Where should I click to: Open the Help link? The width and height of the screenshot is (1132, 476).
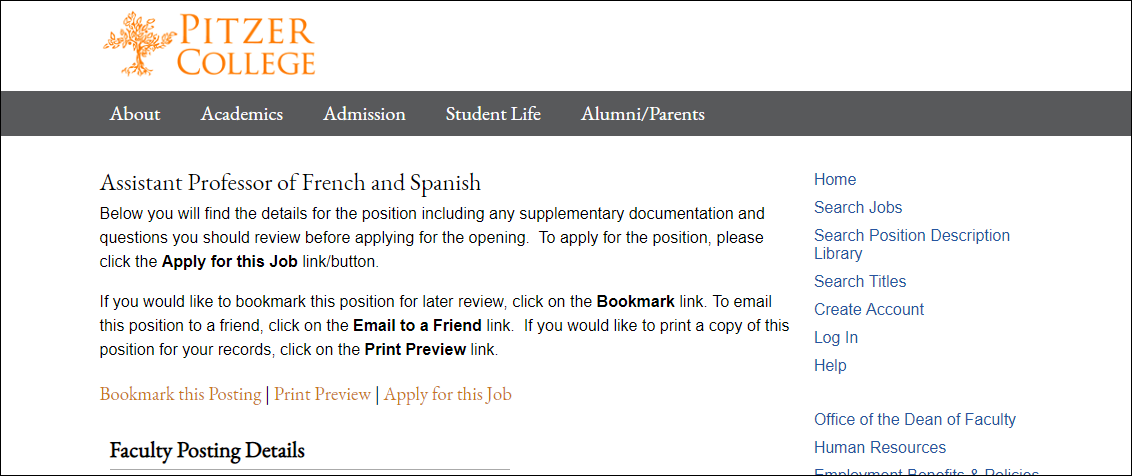pos(830,365)
